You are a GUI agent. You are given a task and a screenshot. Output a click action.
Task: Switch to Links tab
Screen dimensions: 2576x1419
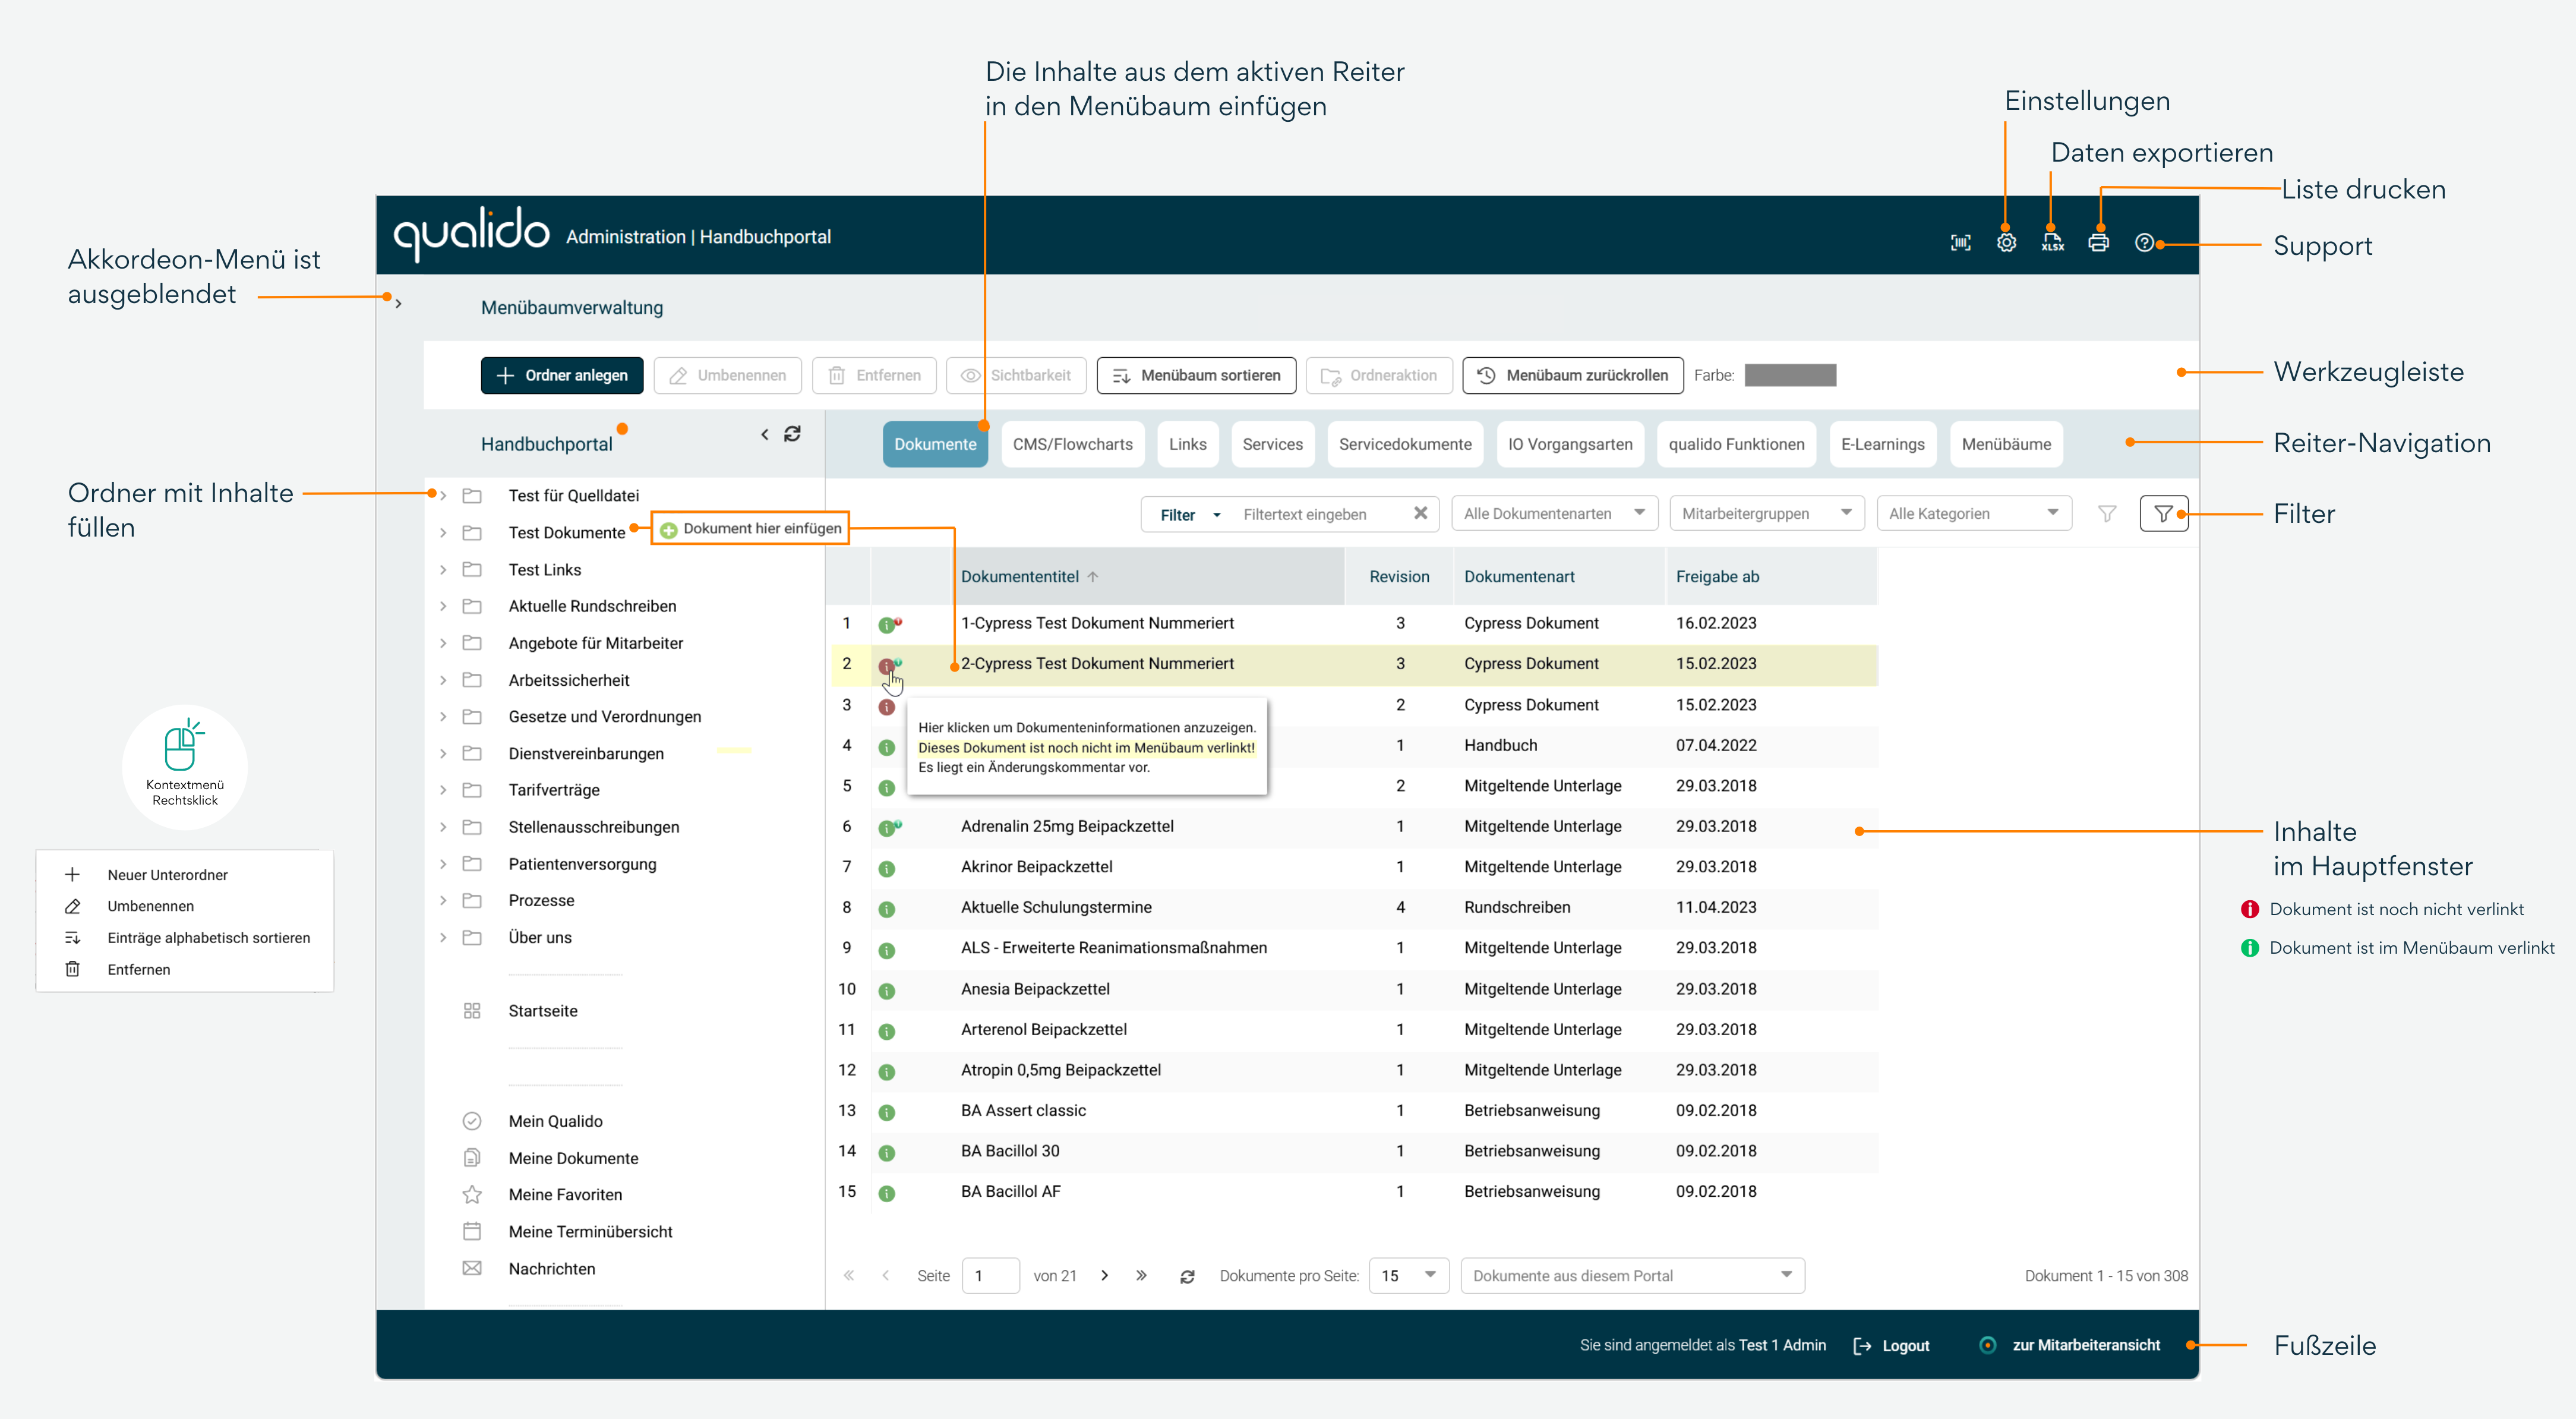[1187, 444]
